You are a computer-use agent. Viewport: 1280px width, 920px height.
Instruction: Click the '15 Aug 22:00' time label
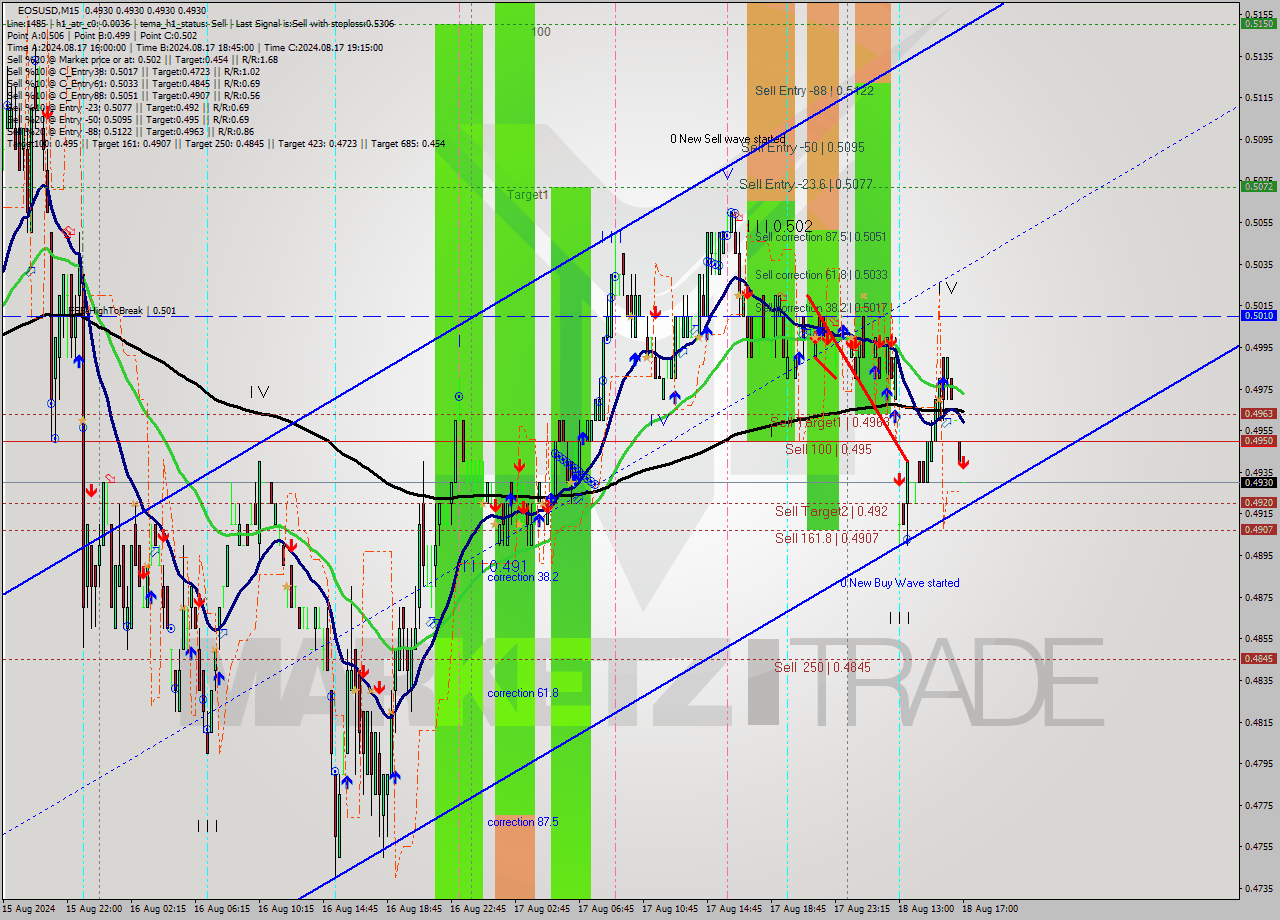pos(94,910)
